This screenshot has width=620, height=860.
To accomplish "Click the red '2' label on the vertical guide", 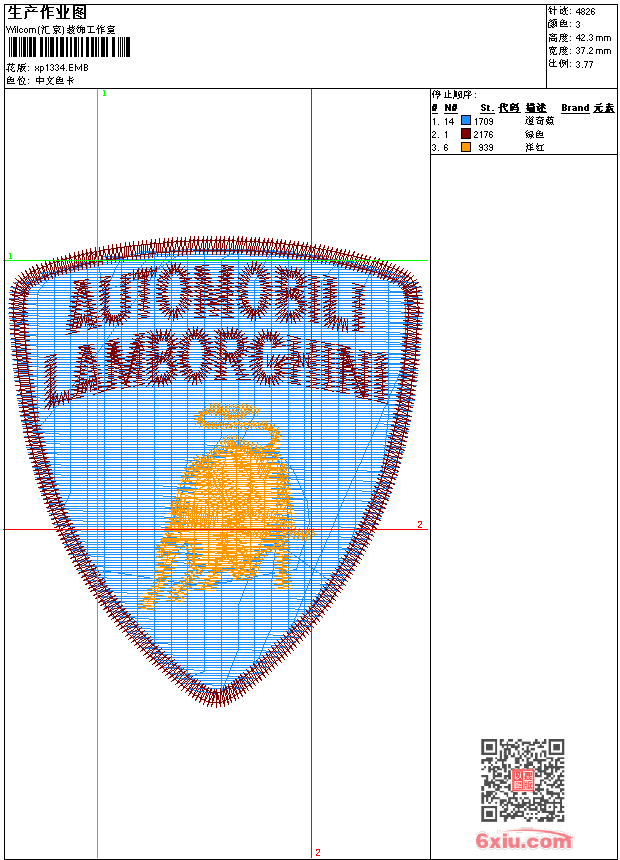I will tap(318, 852).
